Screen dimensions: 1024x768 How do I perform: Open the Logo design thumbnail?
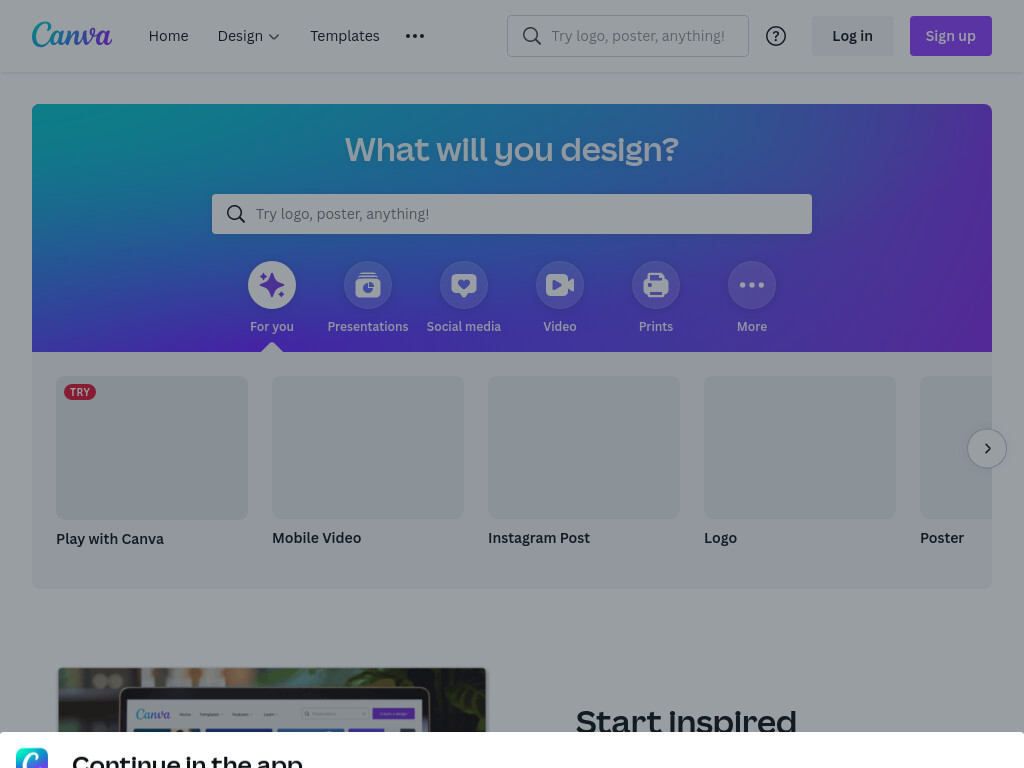(799, 447)
